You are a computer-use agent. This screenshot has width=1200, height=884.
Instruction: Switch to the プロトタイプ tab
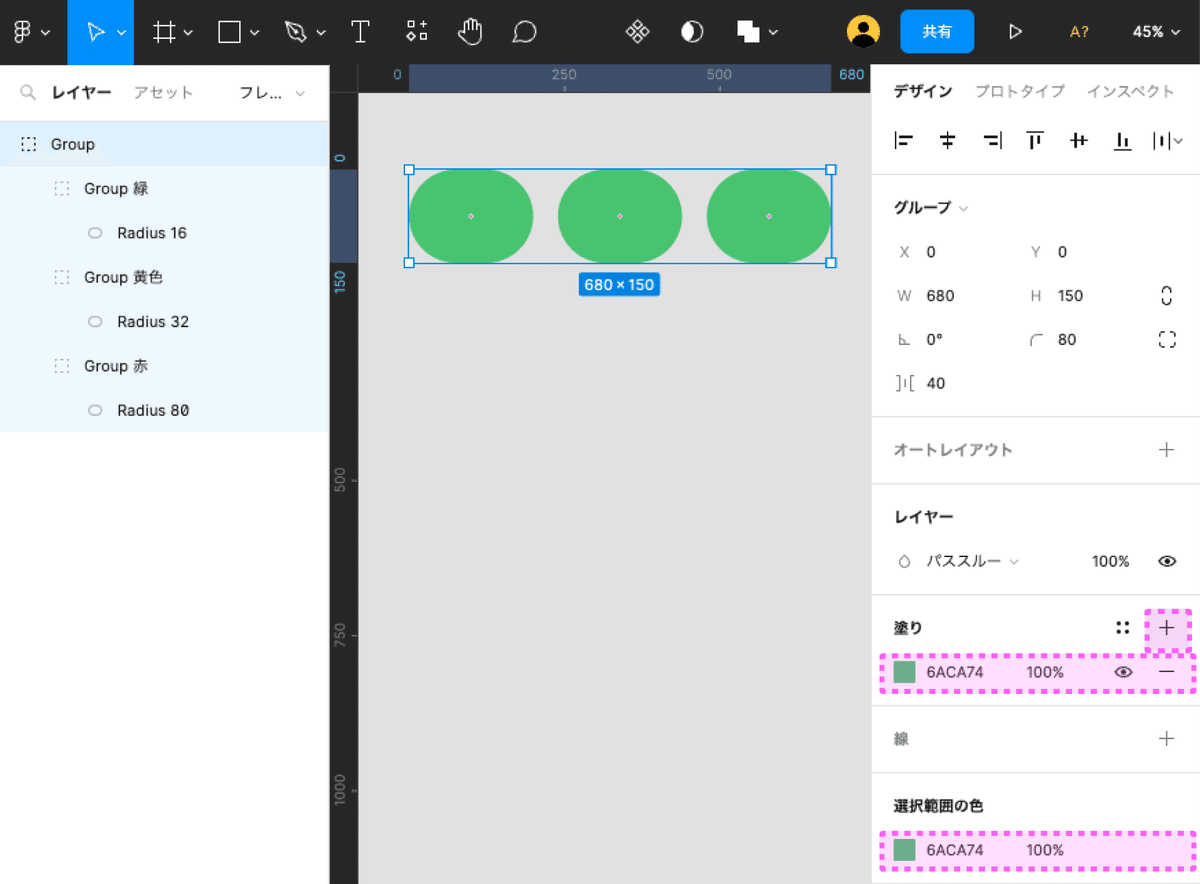(x=1020, y=91)
